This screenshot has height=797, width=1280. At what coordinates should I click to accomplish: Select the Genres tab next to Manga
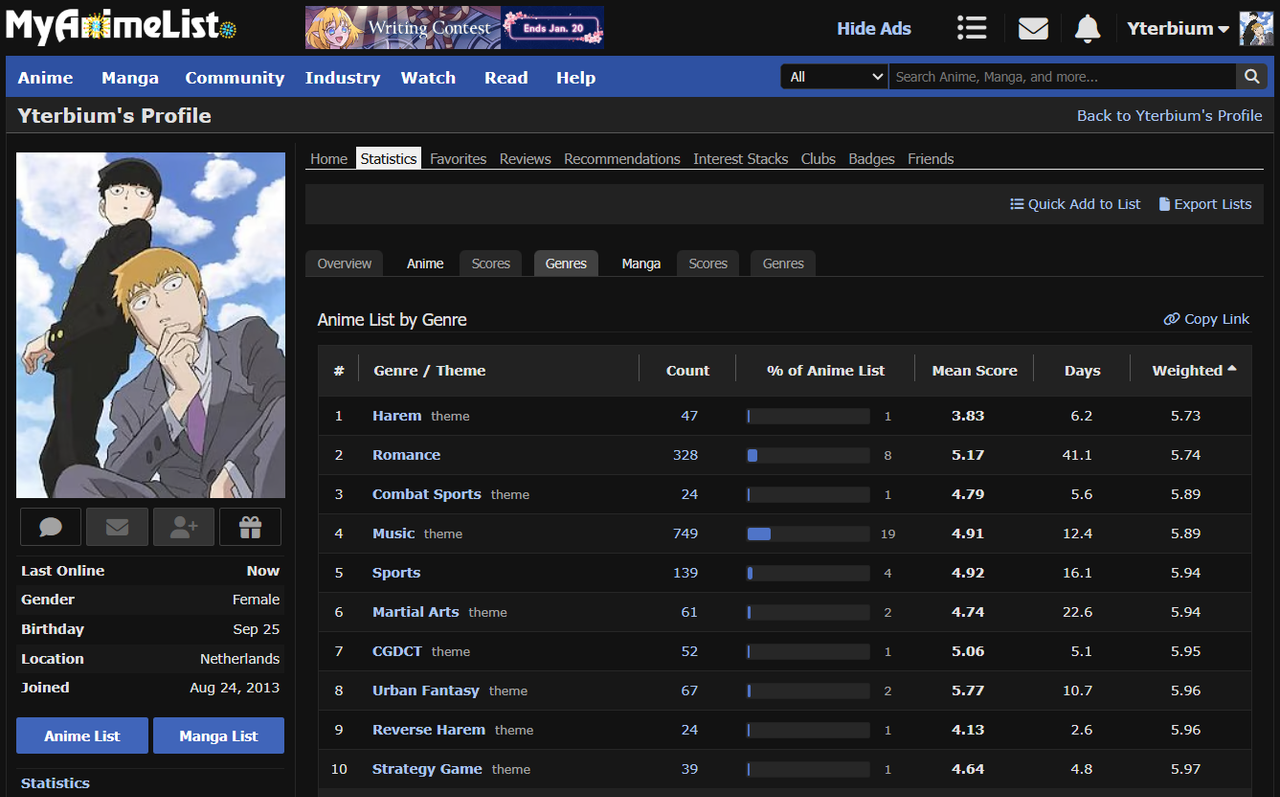coord(783,263)
